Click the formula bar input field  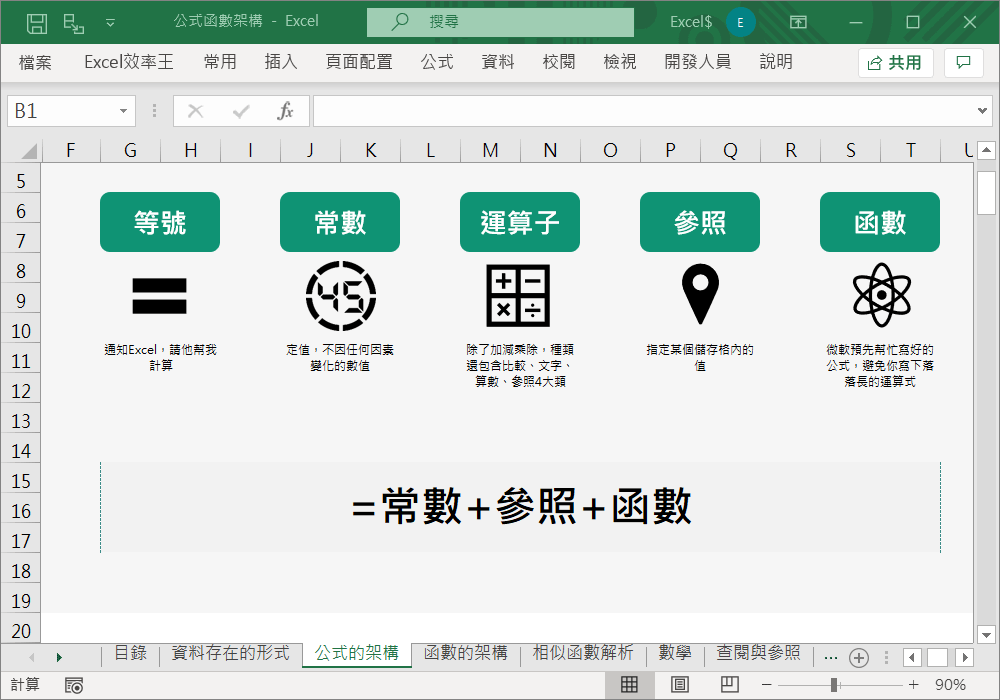tap(640, 111)
